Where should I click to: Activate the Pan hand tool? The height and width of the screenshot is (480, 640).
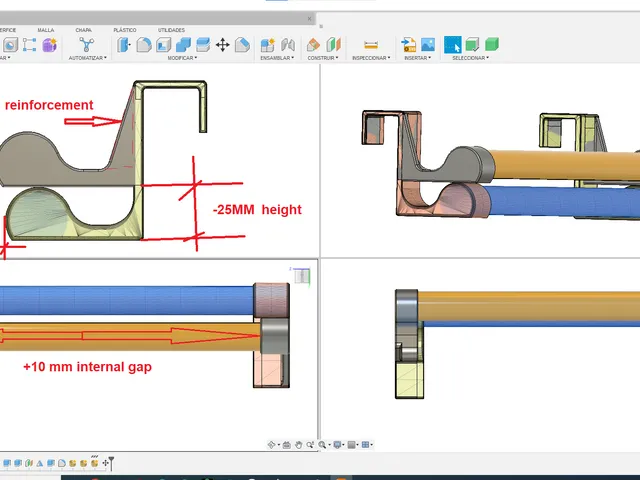pos(298,445)
